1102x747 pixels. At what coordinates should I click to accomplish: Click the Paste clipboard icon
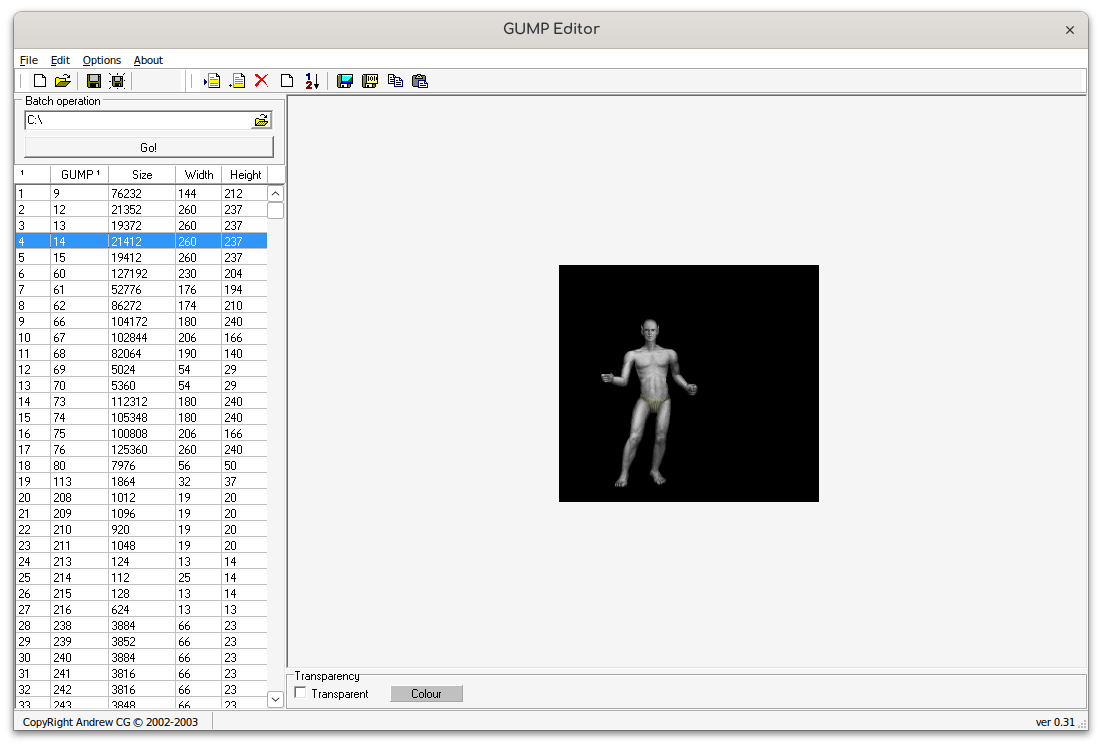420,81
